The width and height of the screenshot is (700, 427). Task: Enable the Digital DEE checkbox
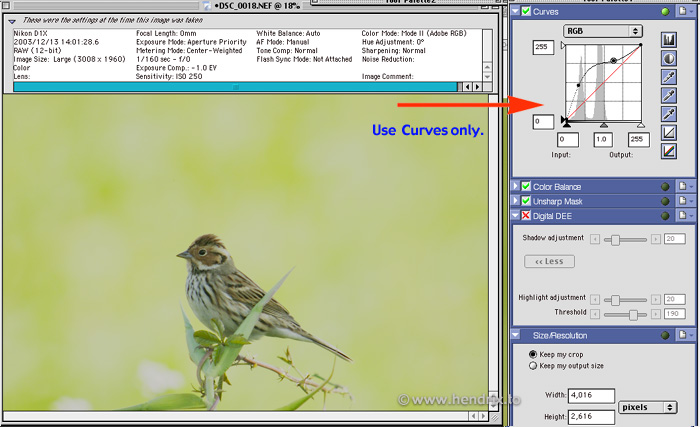pos(526,216)
